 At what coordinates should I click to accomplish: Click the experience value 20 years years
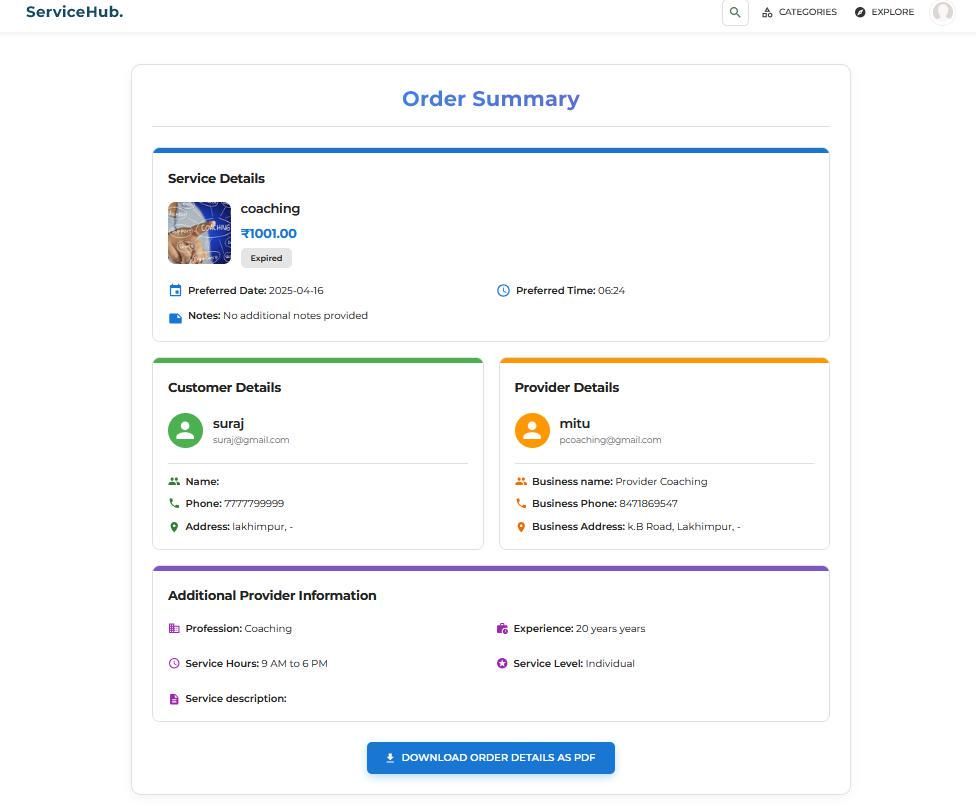pos(610,629)
